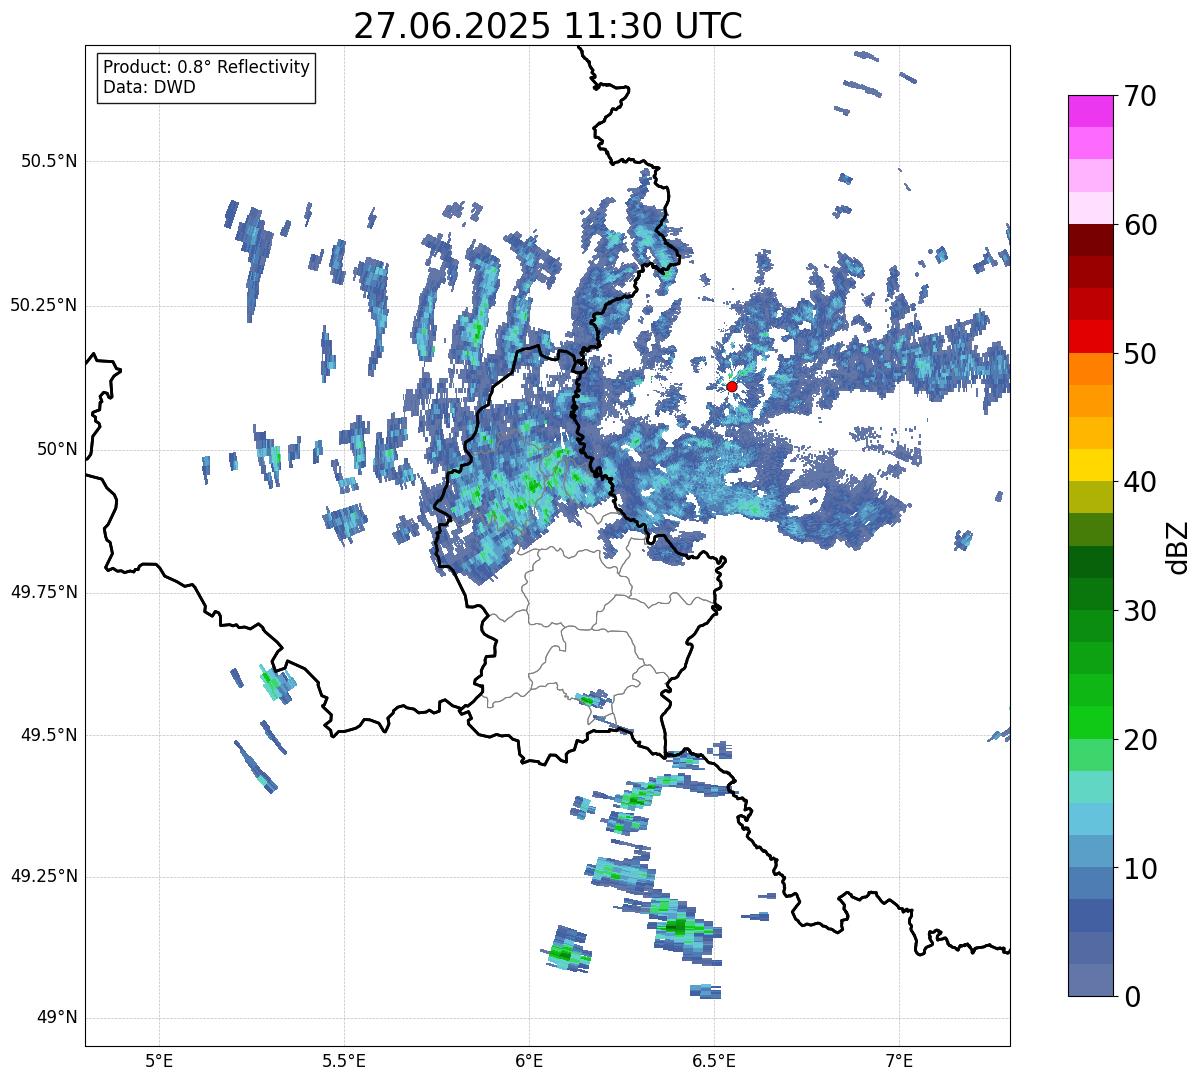The image size is (1202, 1081).
Task: Click the title "27.06.2025 11:30 UTC"
Action: pos(548,26)
